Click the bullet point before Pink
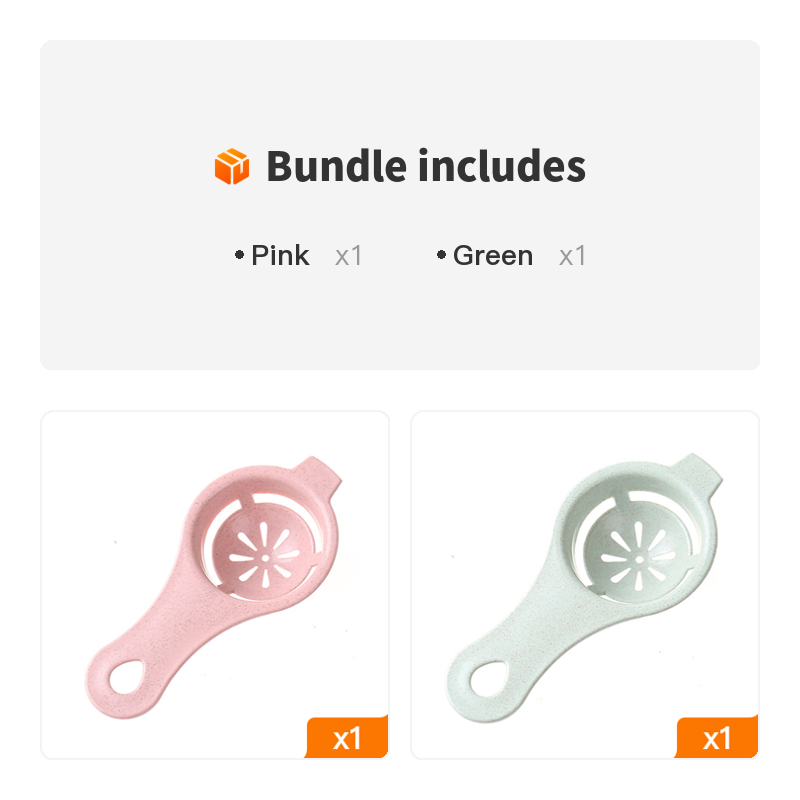800x800 pixels. (x=239, y=255)
